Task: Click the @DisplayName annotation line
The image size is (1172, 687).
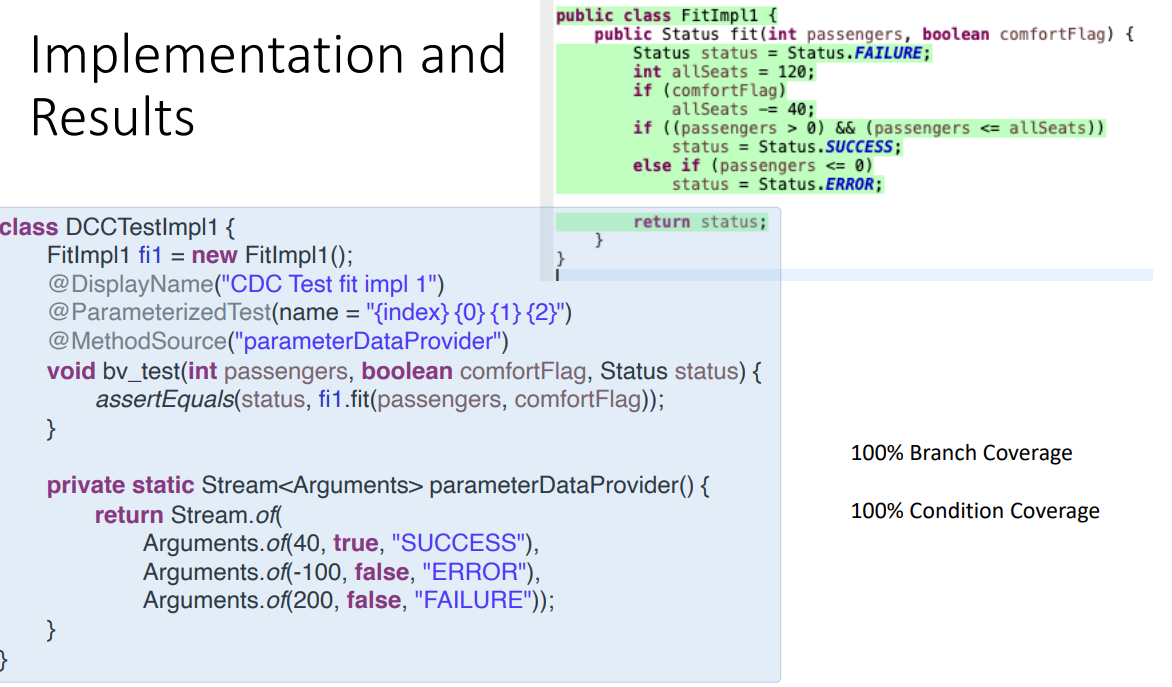Action: [x=245, y=284]
